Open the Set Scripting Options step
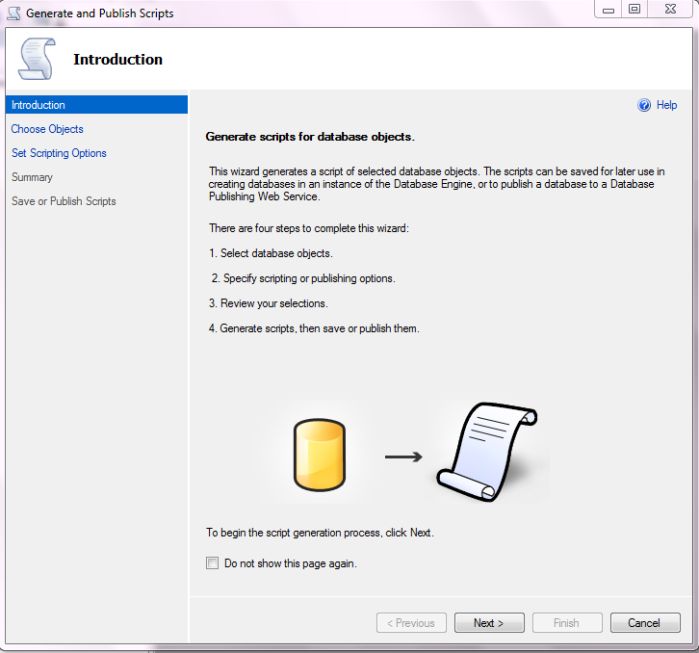The width and height of the screenshot is (699, 653). [x=59, y=153]
